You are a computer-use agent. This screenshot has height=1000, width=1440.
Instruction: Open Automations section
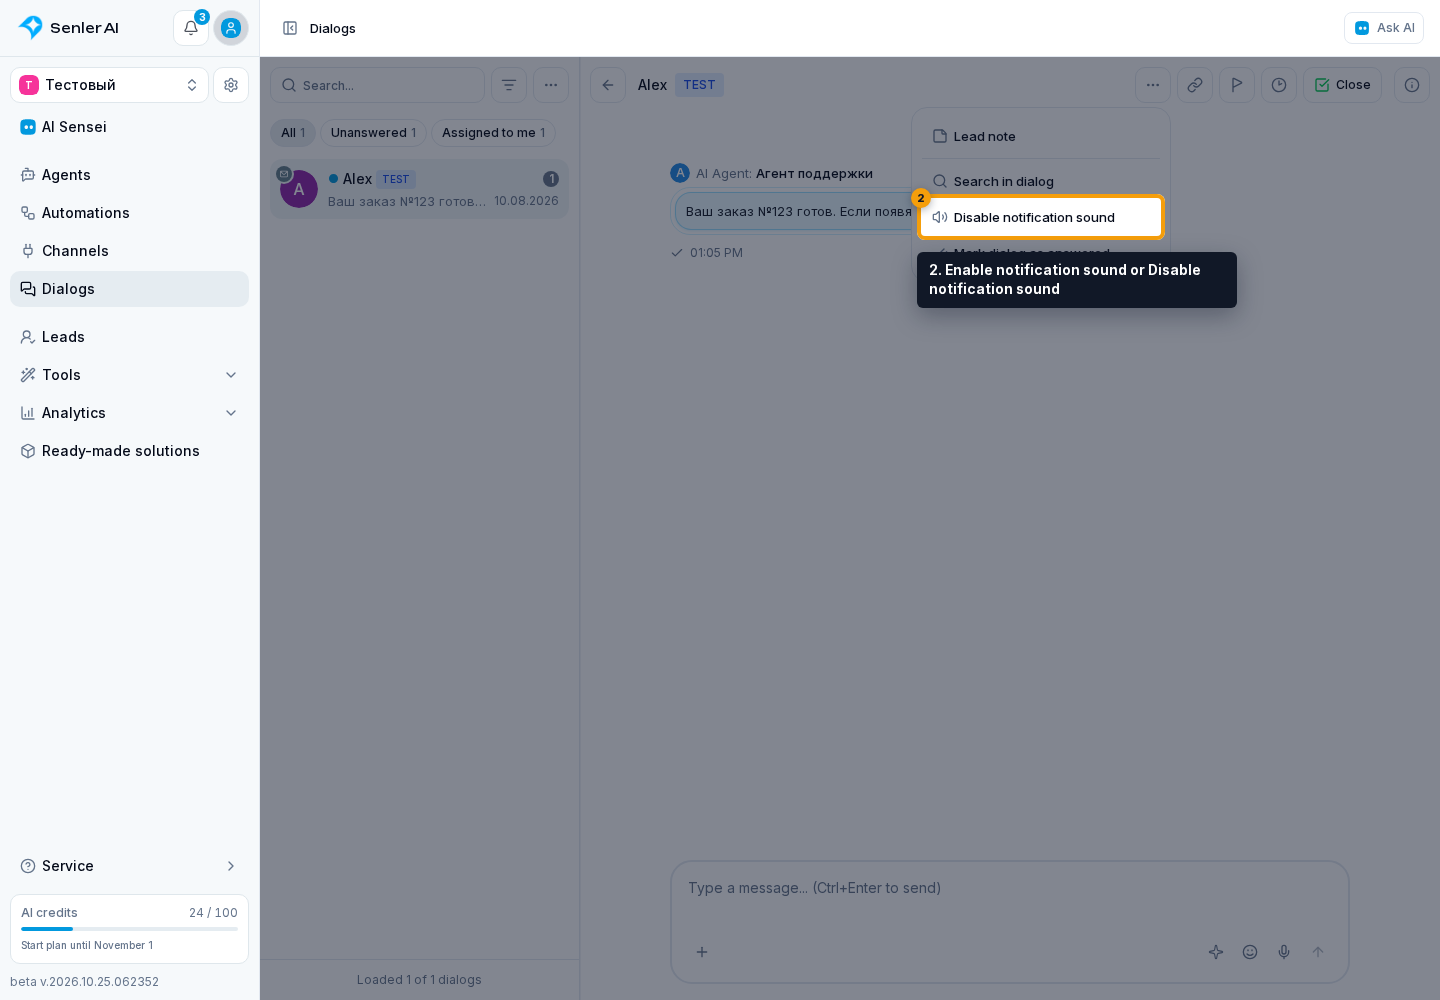coord(129,213)
